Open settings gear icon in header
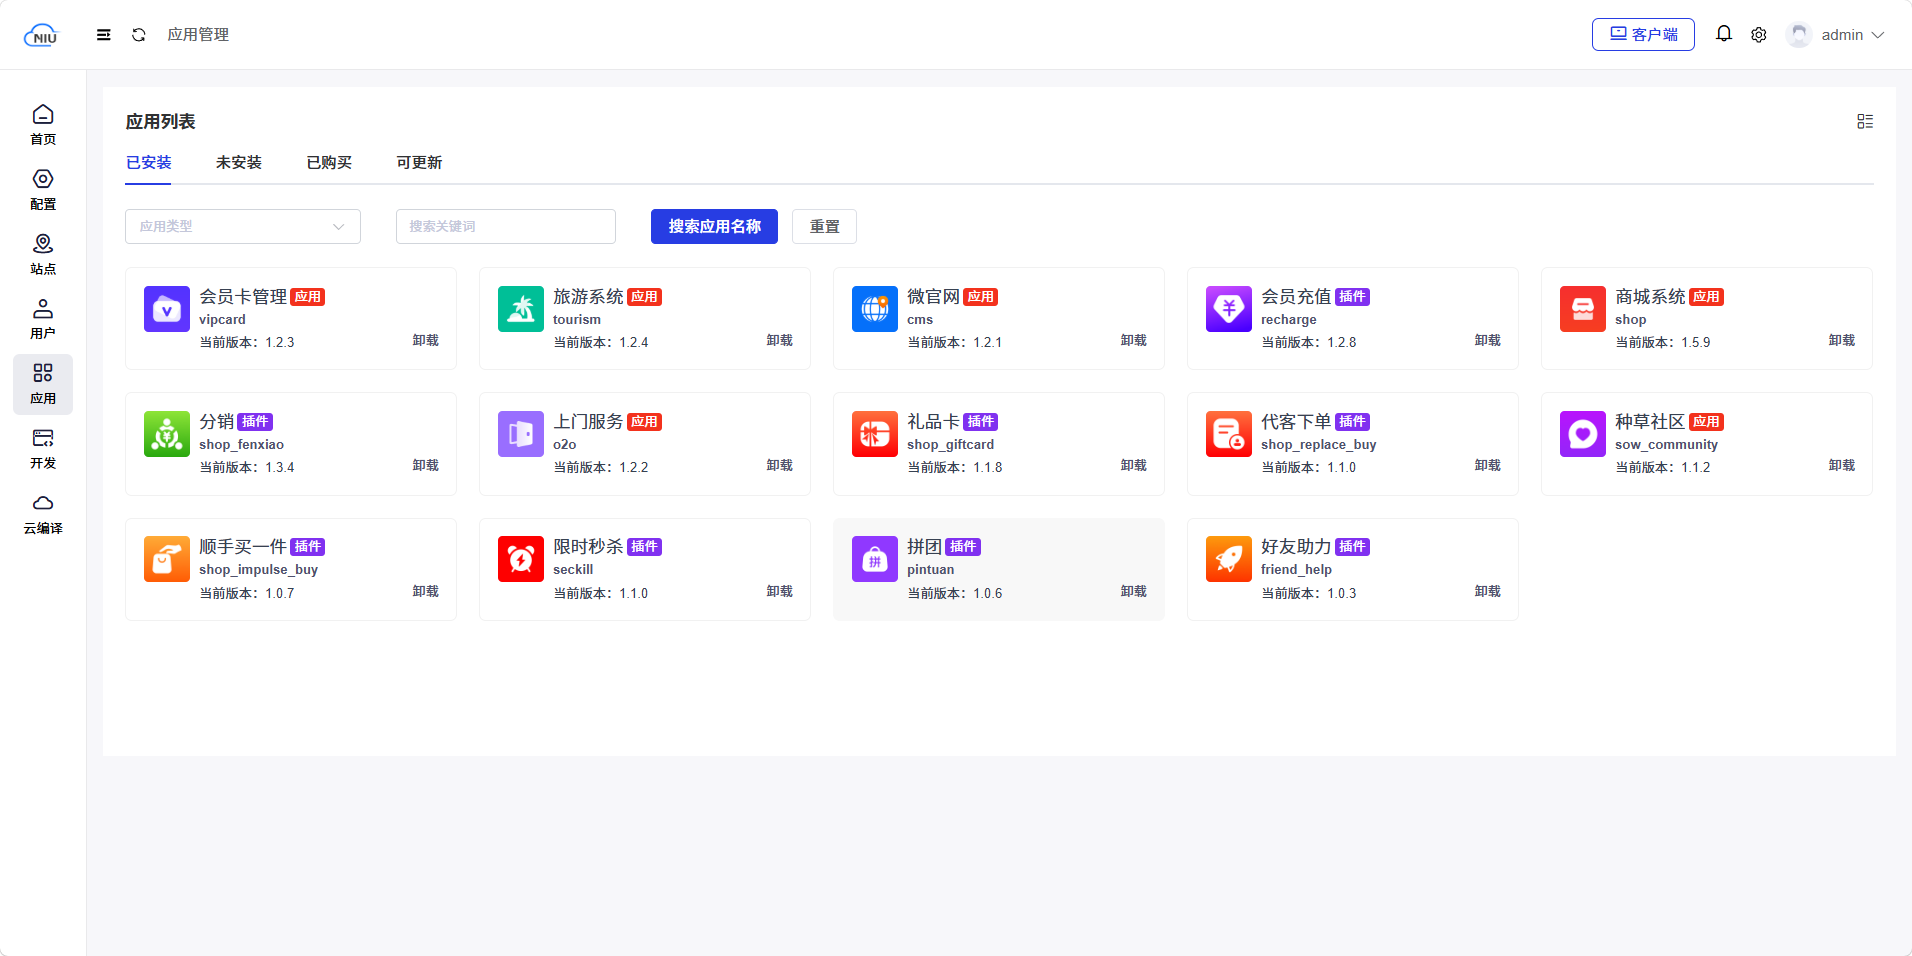Image resolution: width=1912 pixels, height=956 pixels. [x=1759, y=35]
